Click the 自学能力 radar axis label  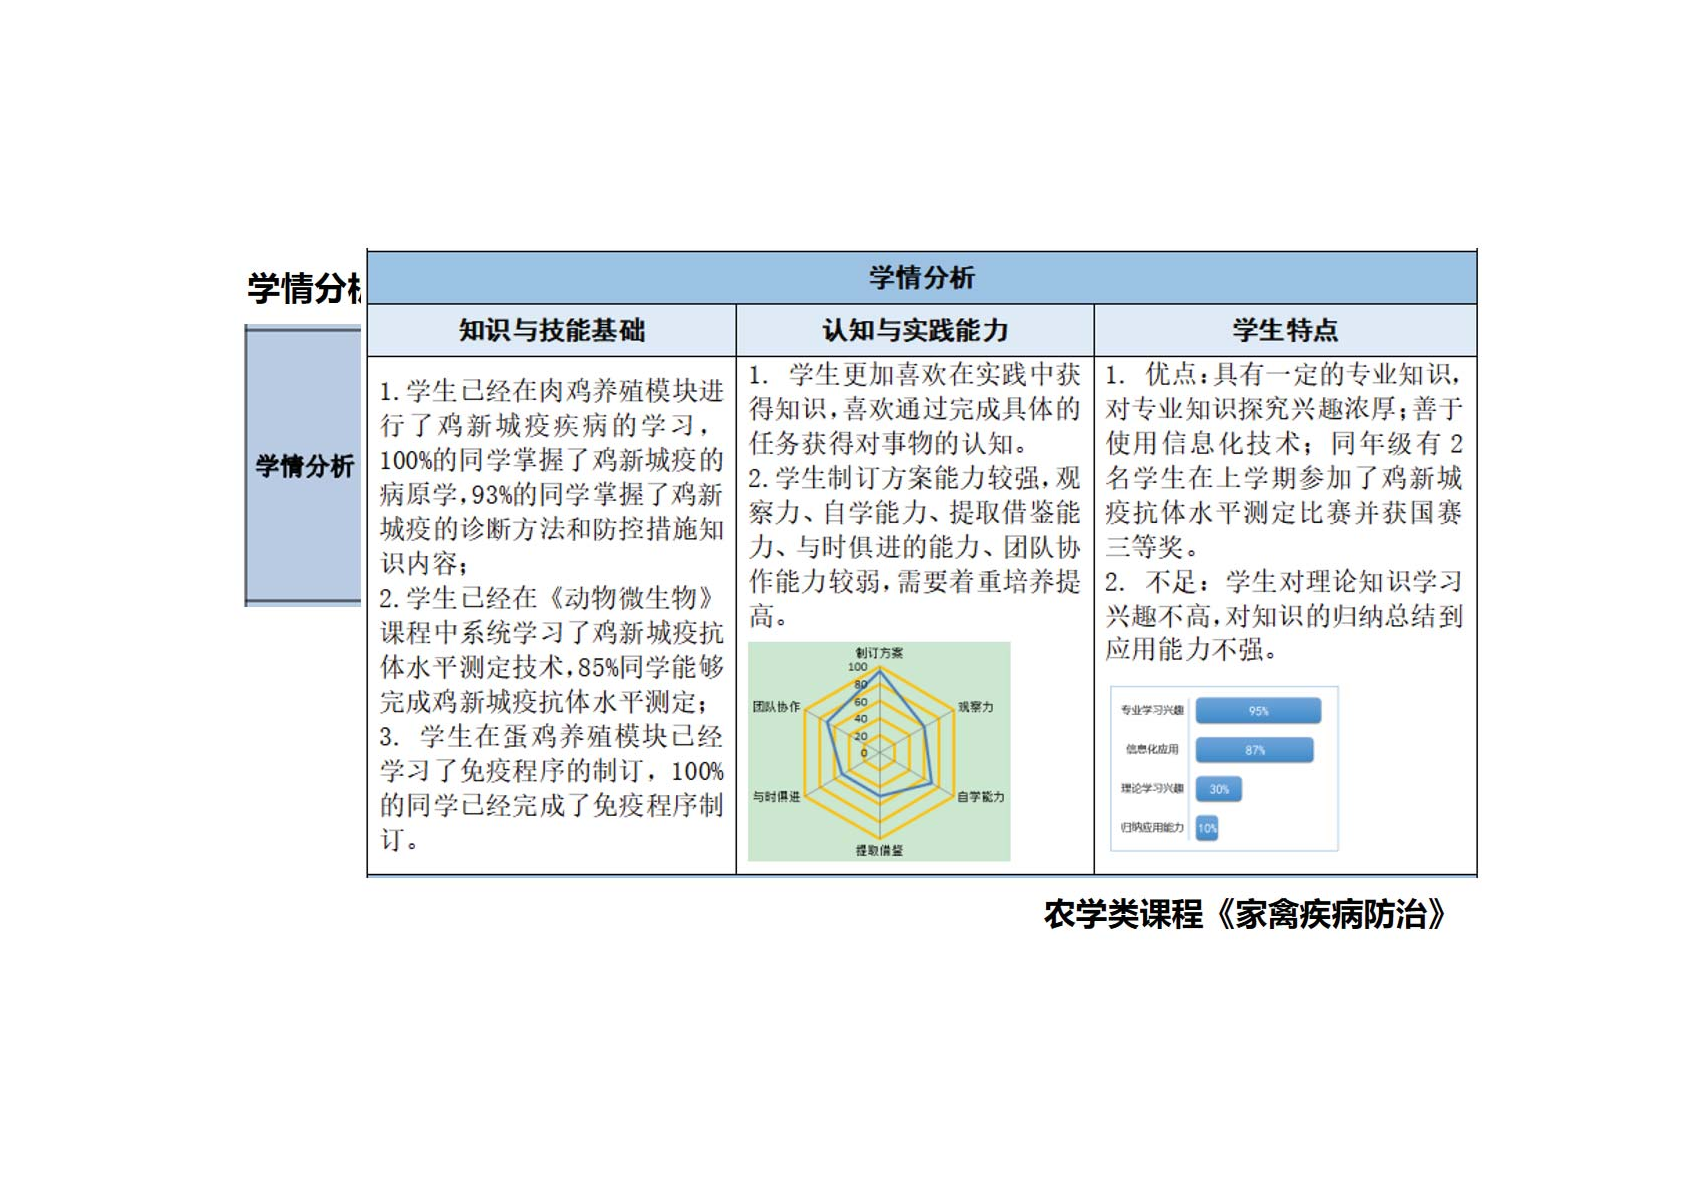point(980,797)
